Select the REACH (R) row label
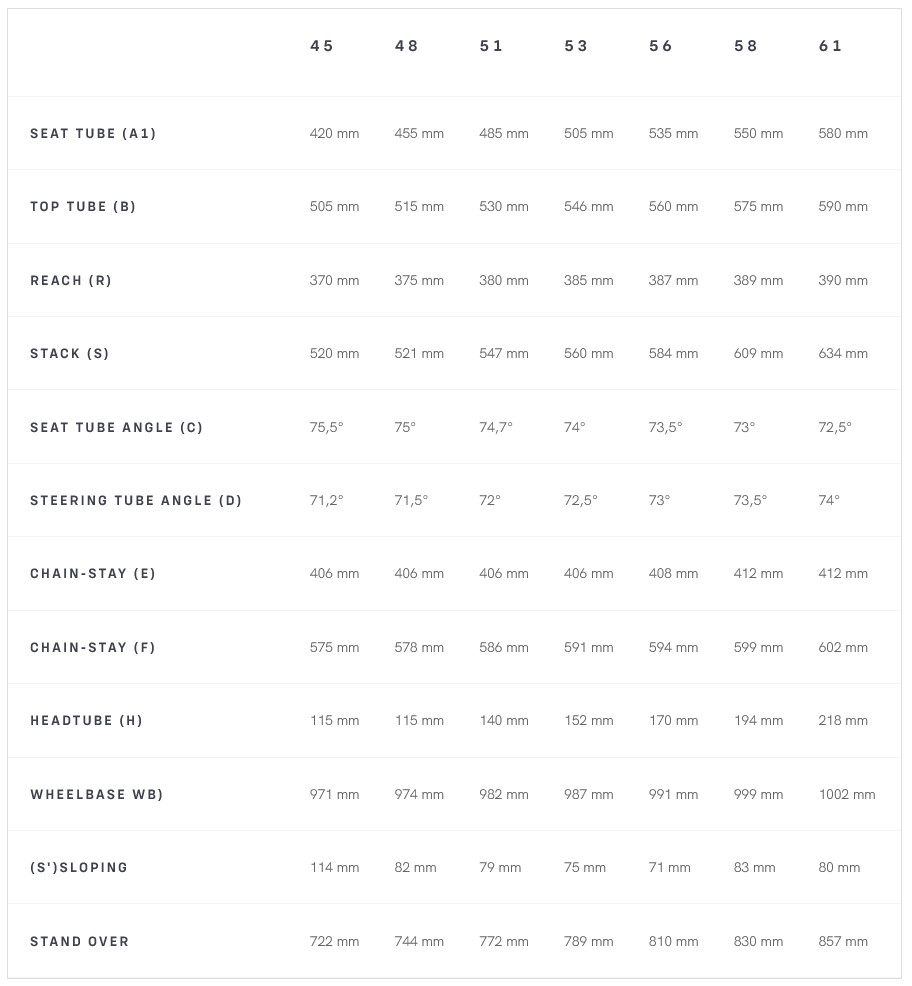Screen dimensions: 912x986 [71, 281]
